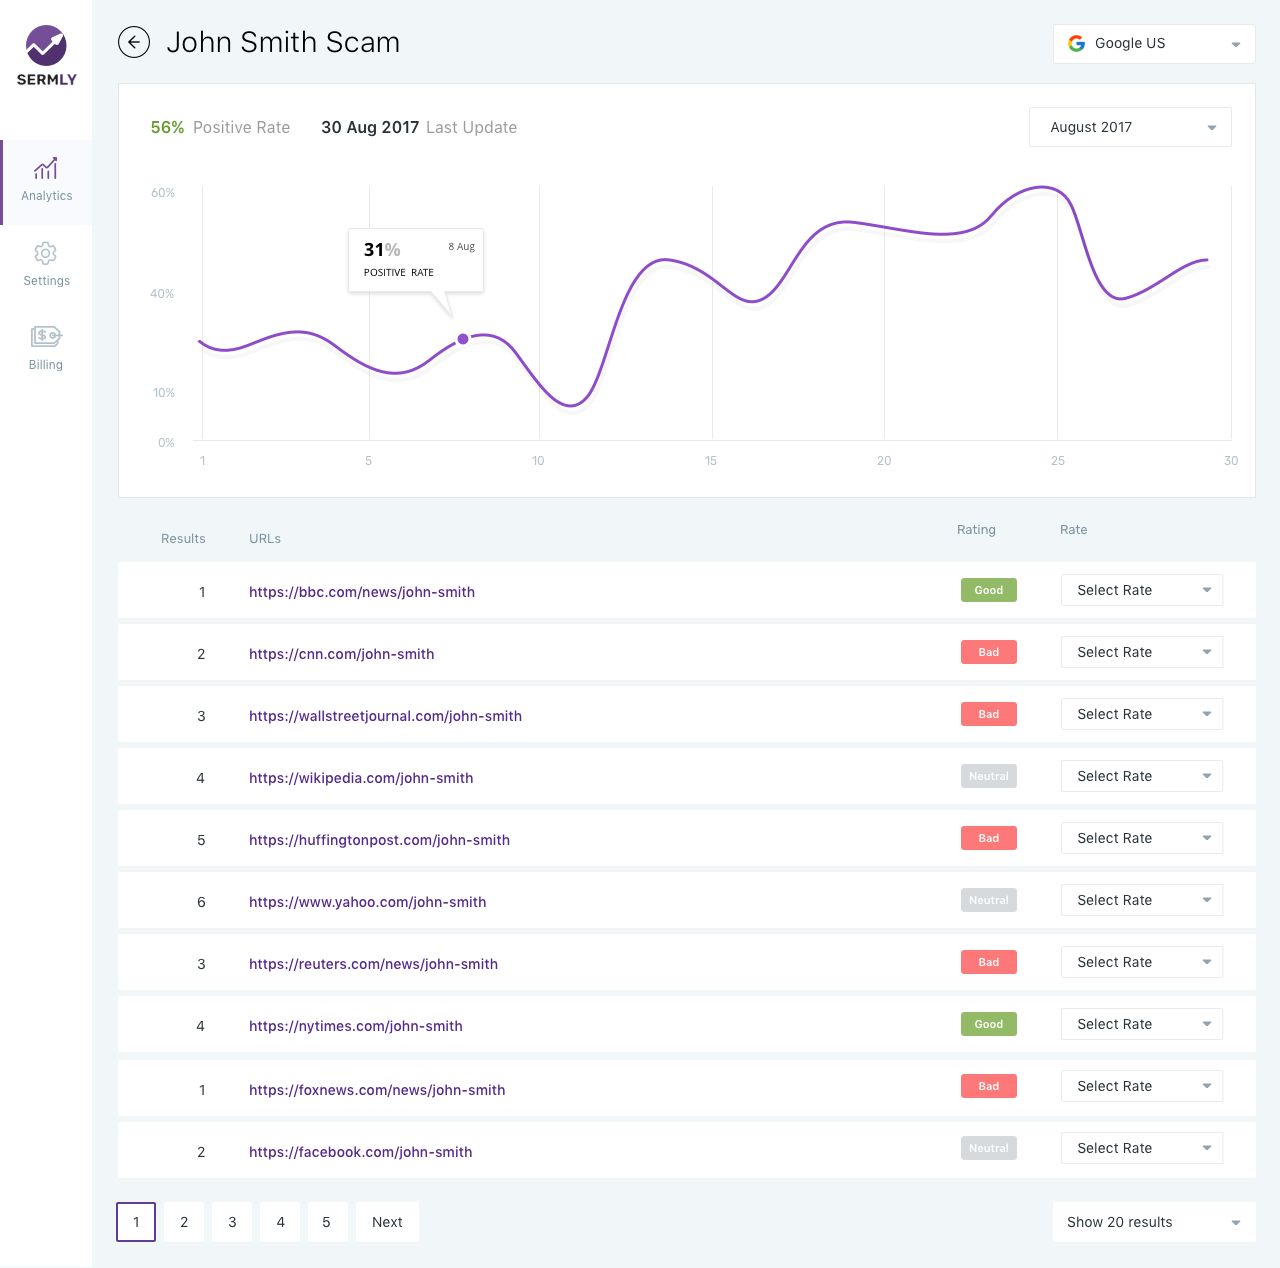This screenshot has height=1268, width=1280.
Task: Open the reuters.com/news/john-smith link
Action: tap(373, 964)
